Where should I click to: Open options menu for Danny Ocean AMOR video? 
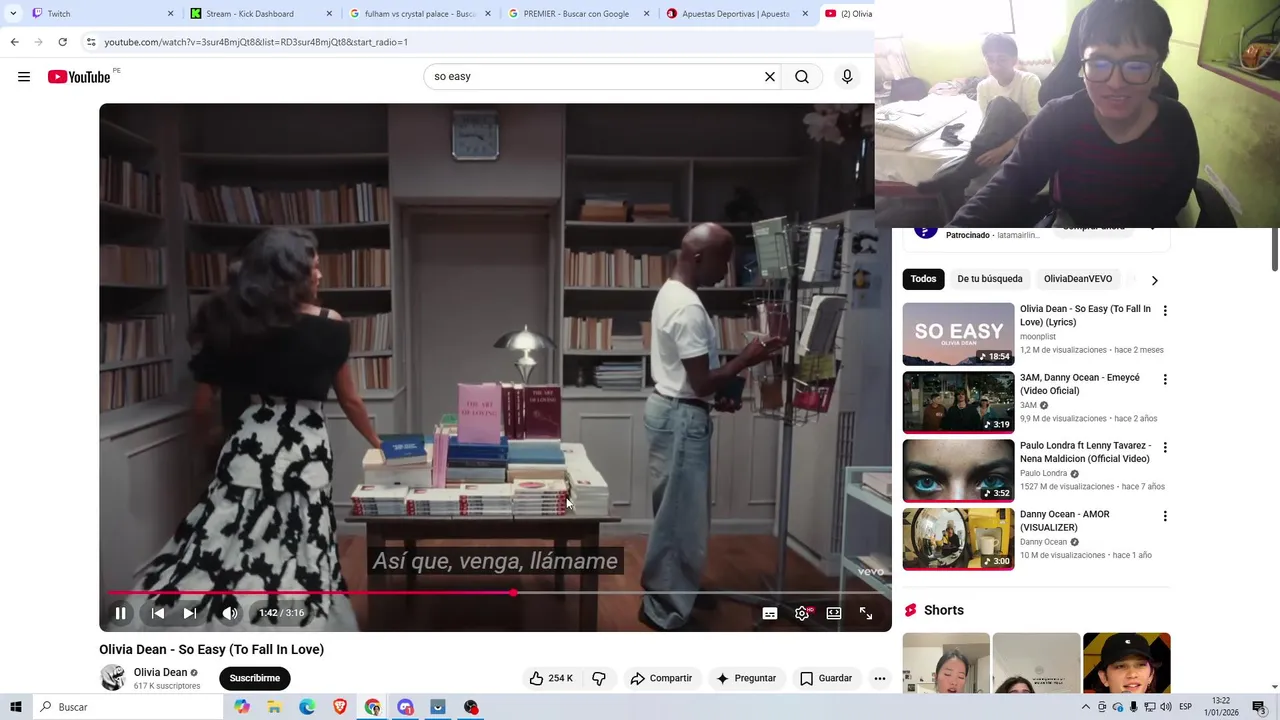(1165, 517)
